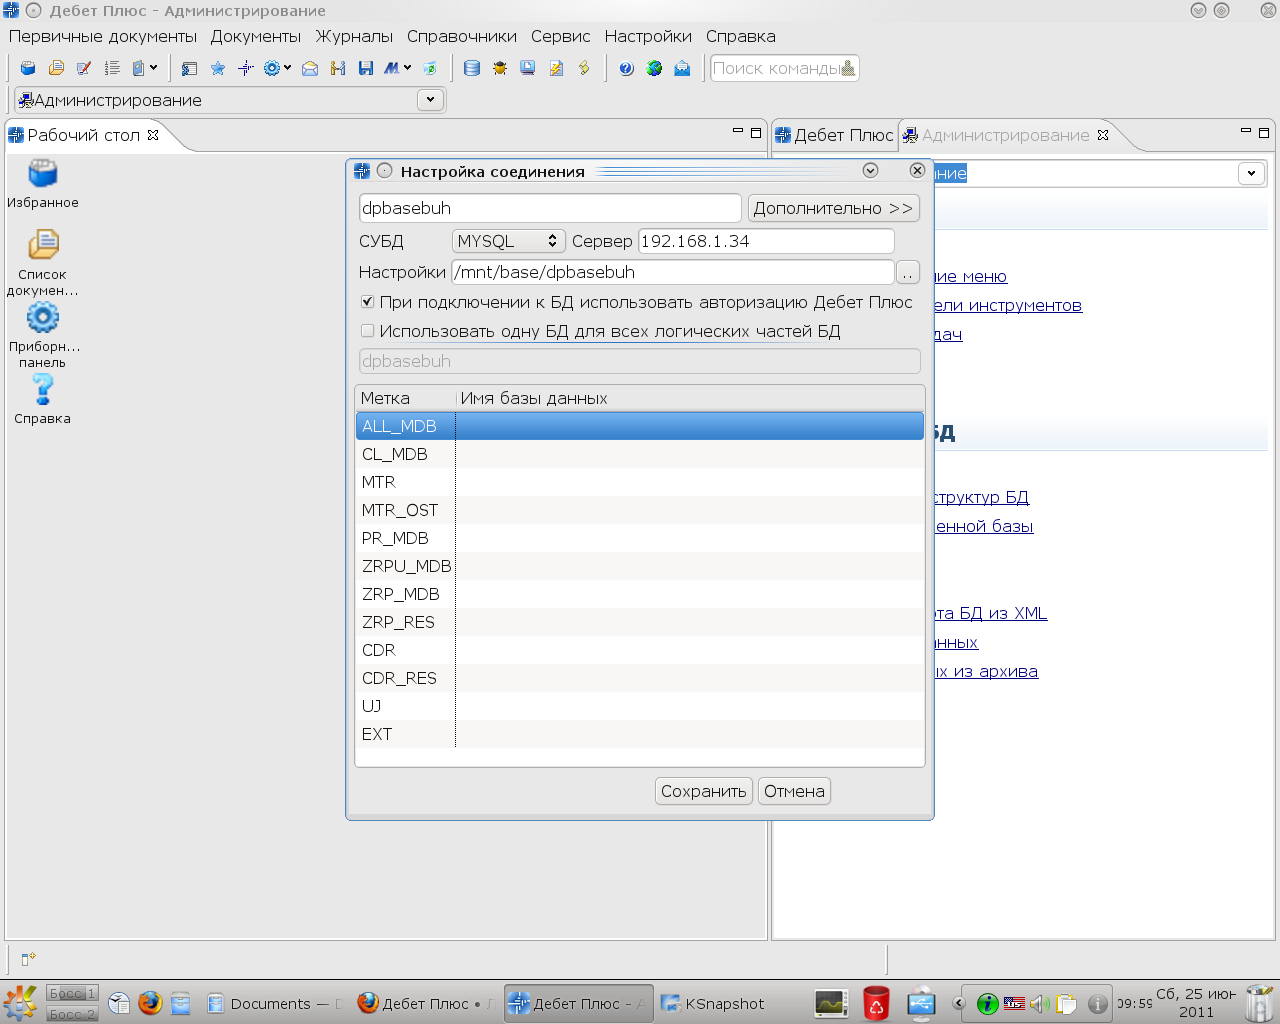1280x1024 pixels.
Task: Click the Firefox launcher in the taskbar
Action: pos(150,1003)
